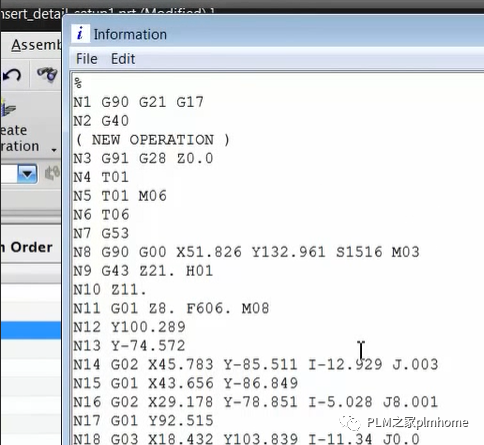Click the line 'N9 G43 Z21. H01'

click(143, 271)
